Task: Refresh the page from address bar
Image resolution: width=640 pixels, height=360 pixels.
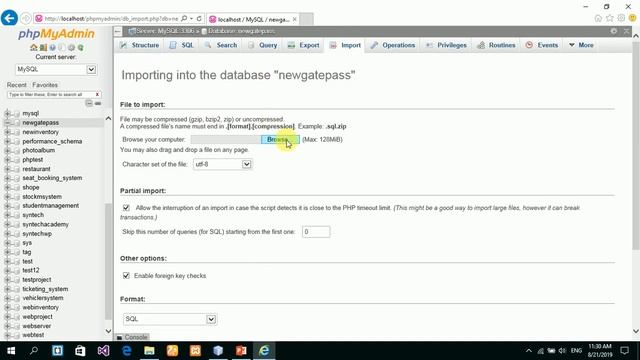Action: (199, 18)
